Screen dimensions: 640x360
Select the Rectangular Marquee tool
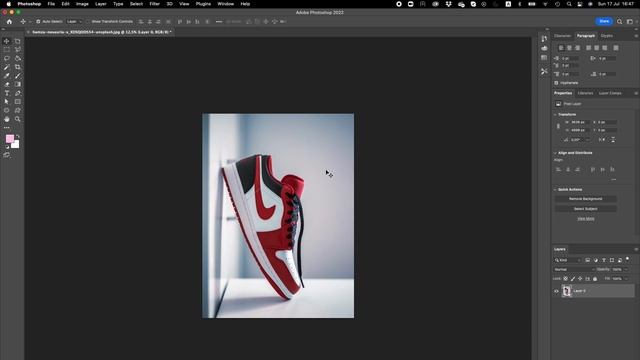pos(7,50)
